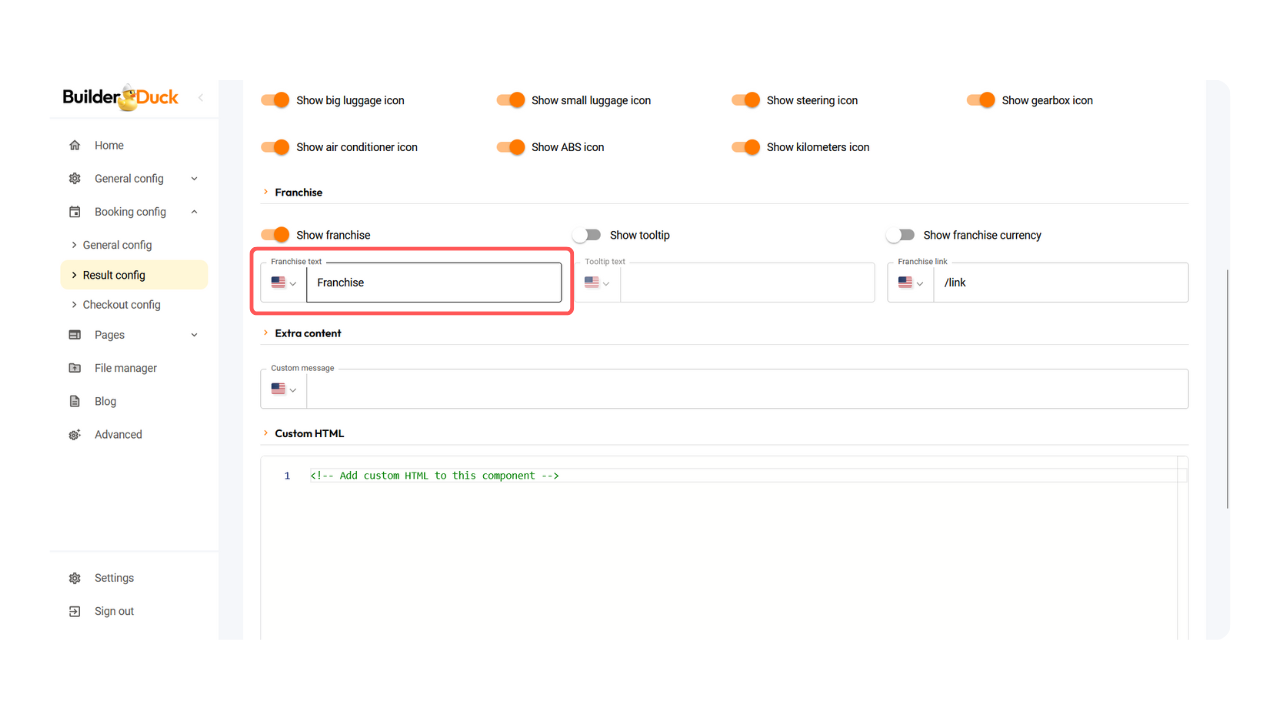Turn on Show franchise currency toggle
Image resolution: width=1280 pixels, height=720 pixels.
click(x=900, y=235)
